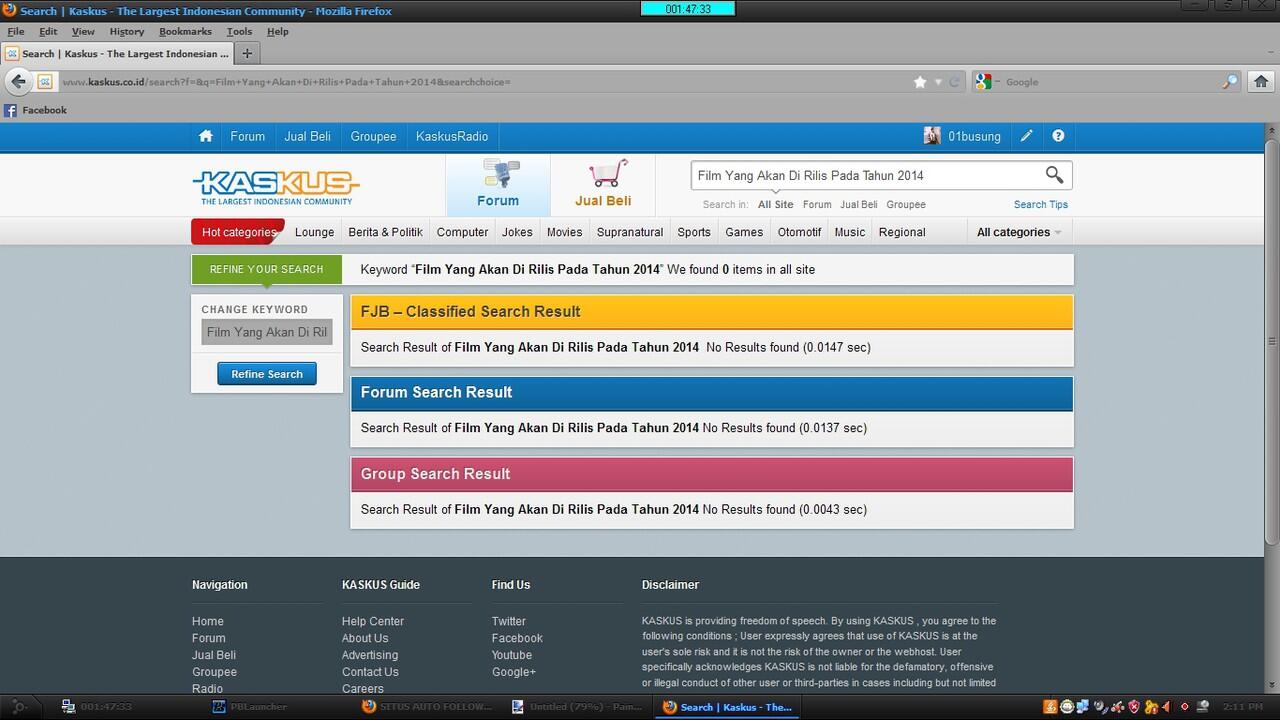The width and height of the screenshot is (1280, 720).
Task: Open Otomotif category
Action: point(799,232)
